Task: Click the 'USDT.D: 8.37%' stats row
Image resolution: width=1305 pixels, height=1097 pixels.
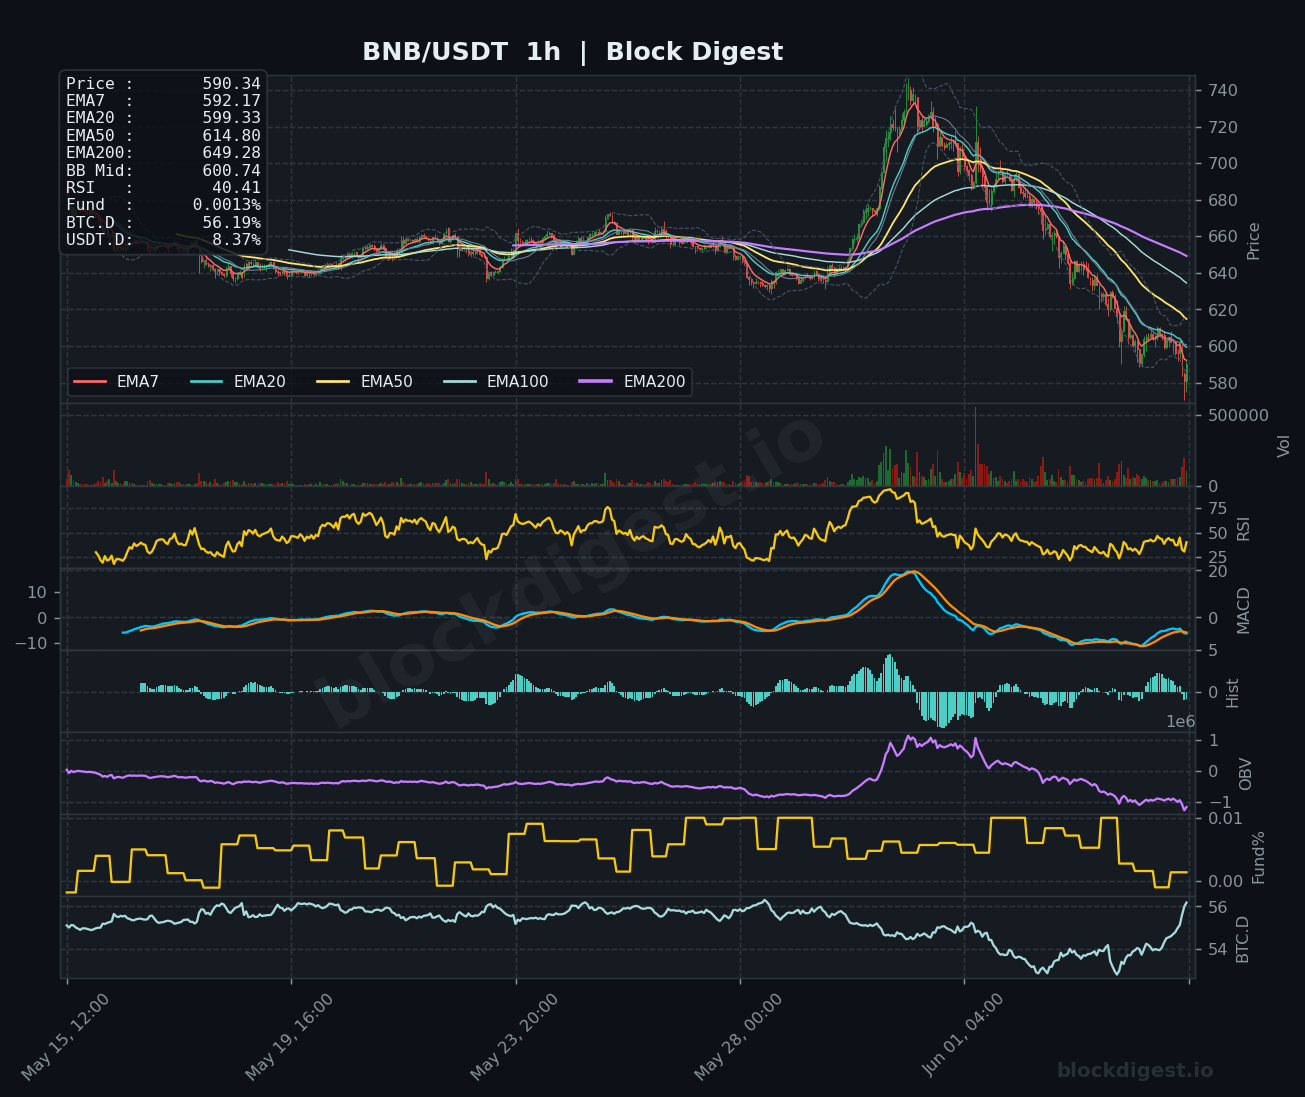Action: (x=163, y=240)
